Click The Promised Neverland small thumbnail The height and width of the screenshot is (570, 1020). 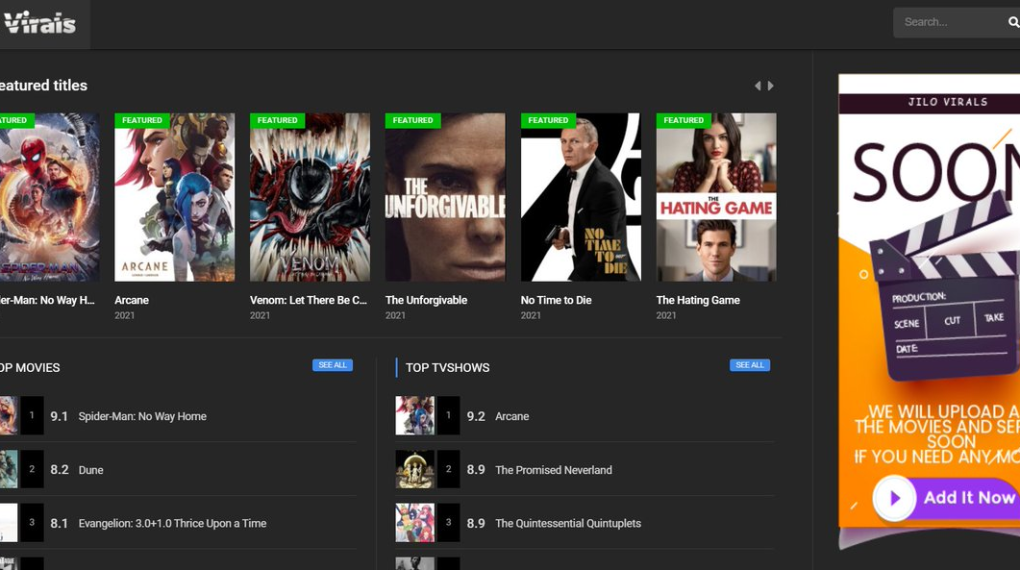tap(415, 469)
